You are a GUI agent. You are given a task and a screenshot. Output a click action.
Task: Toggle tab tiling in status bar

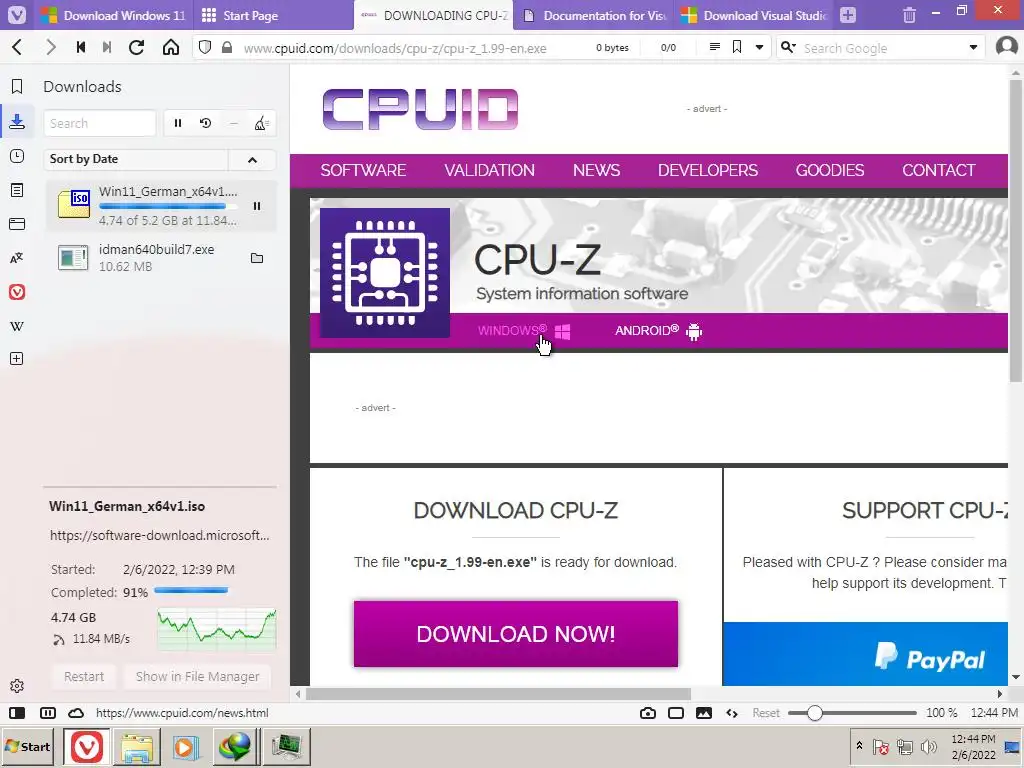point(48,713)
